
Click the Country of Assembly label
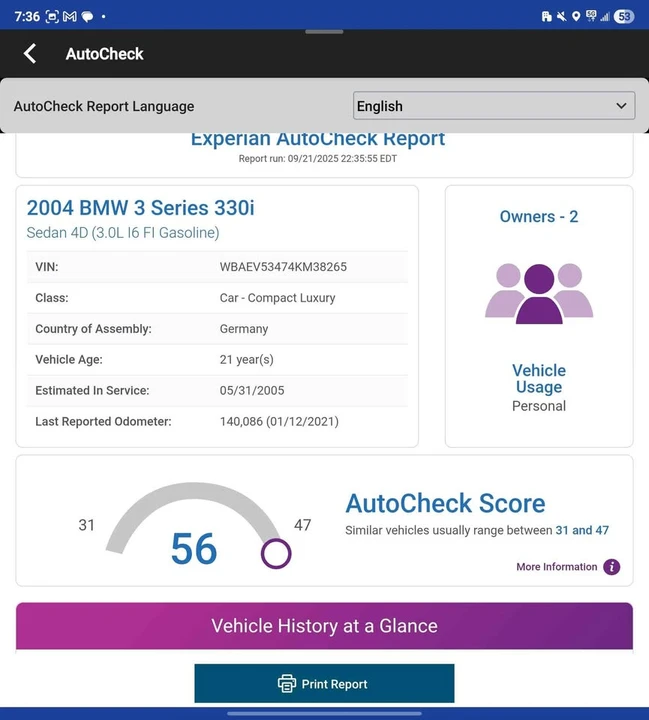(x=93, y=329)
